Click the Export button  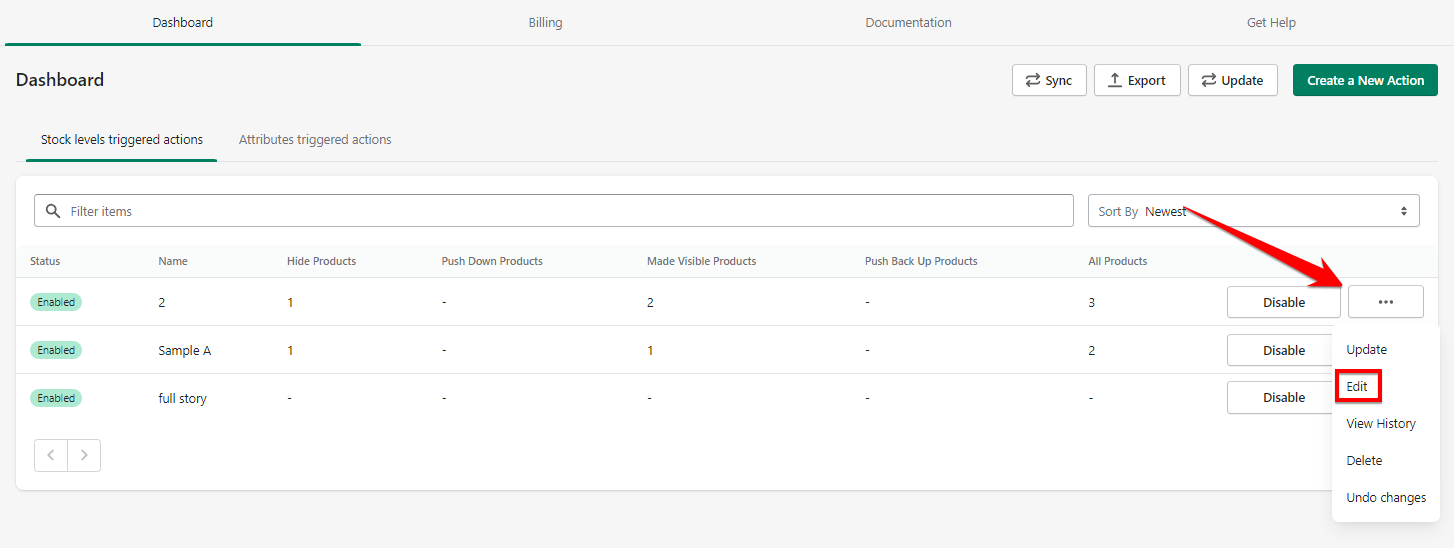[x=1137, y=81]
